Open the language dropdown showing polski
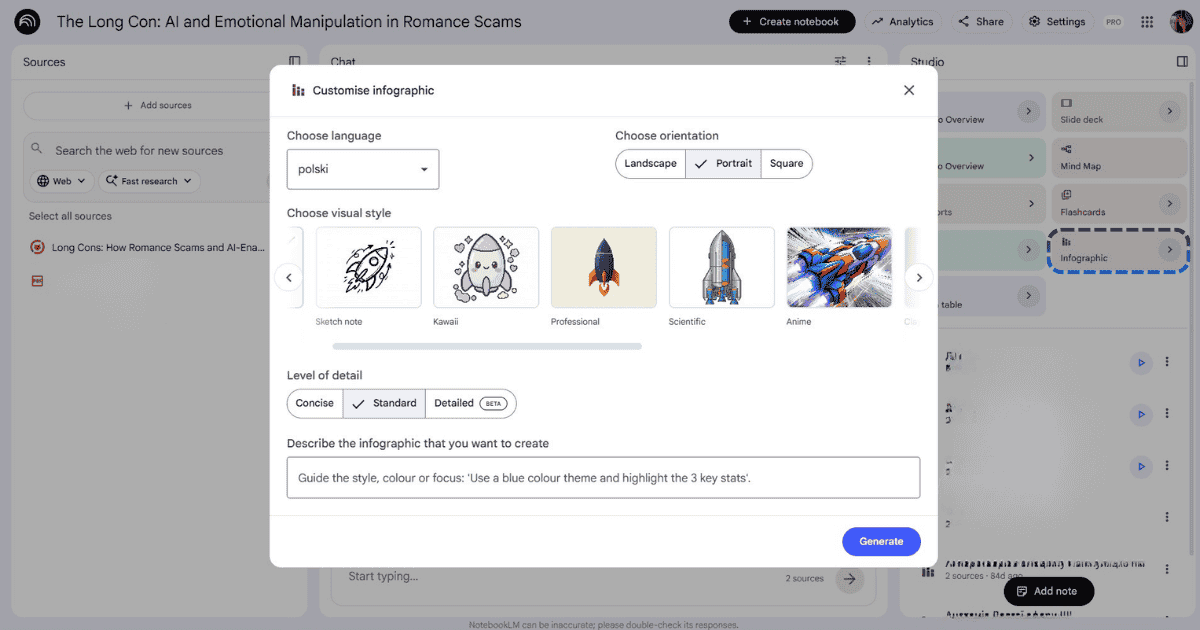This screenshot has width=1200, height=630. [x=362, y=169]
